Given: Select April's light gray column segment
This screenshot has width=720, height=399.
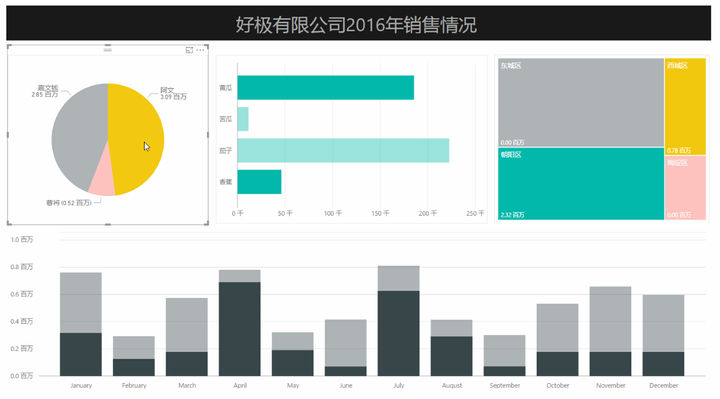Looking at the screenshot, I should click(x=240, y=276).
